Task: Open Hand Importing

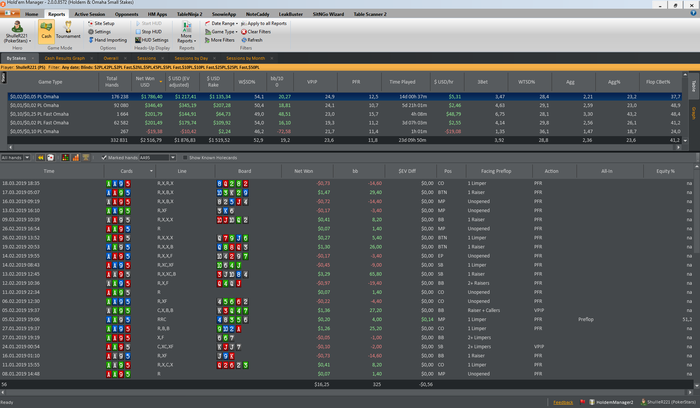Action: [108, 40]
